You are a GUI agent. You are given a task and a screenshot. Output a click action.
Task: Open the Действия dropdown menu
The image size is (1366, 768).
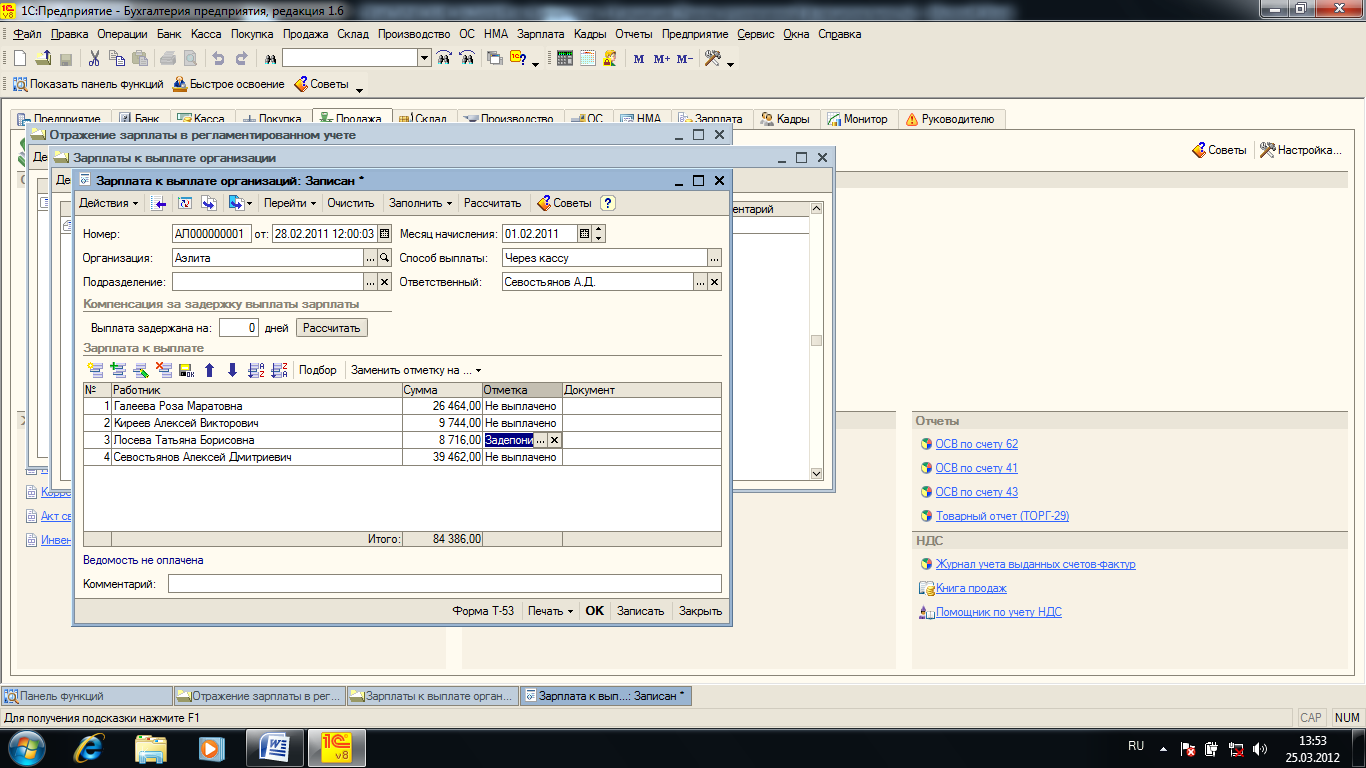pos(110,203)
